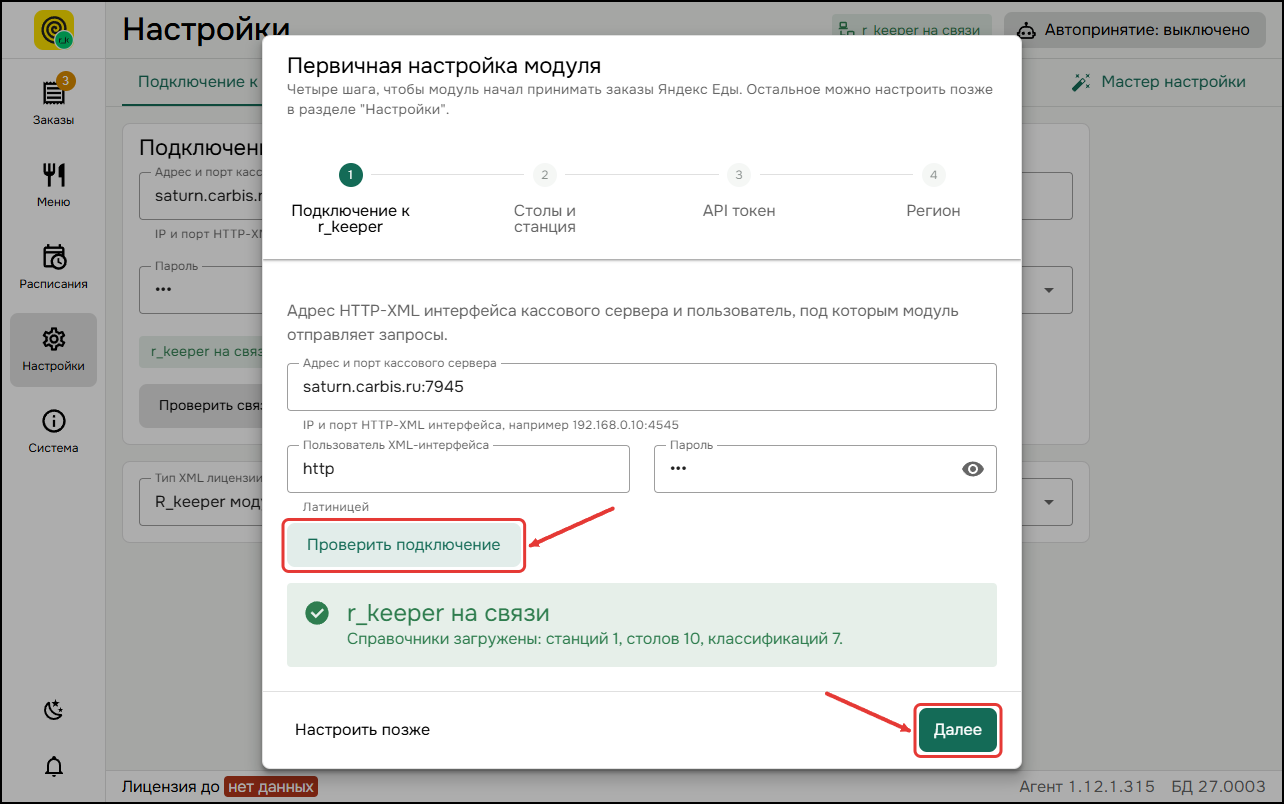This screenshot has width=1284, height=804.
Task: Go to step 4 Регион
Action: (933, 193)
